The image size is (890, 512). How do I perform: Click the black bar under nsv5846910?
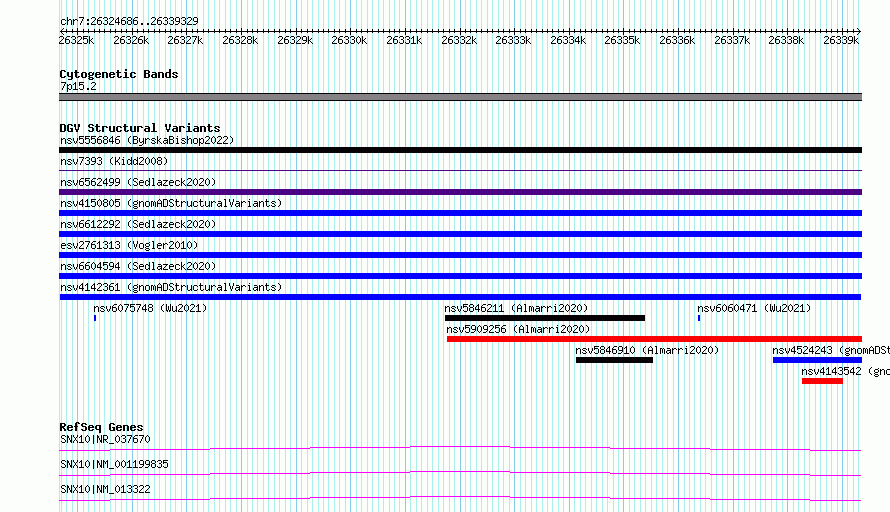point(614,360)
